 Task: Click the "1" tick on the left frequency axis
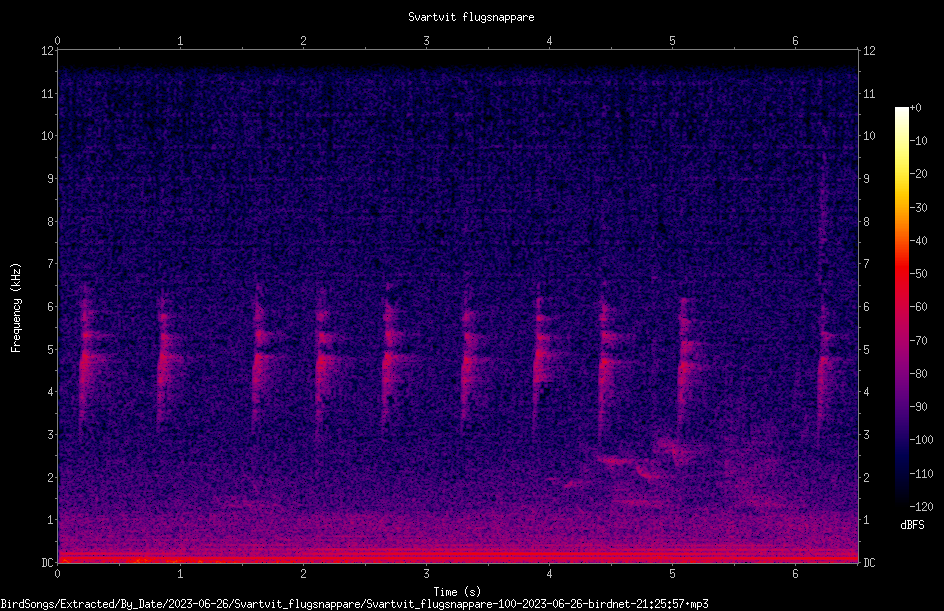50,520
